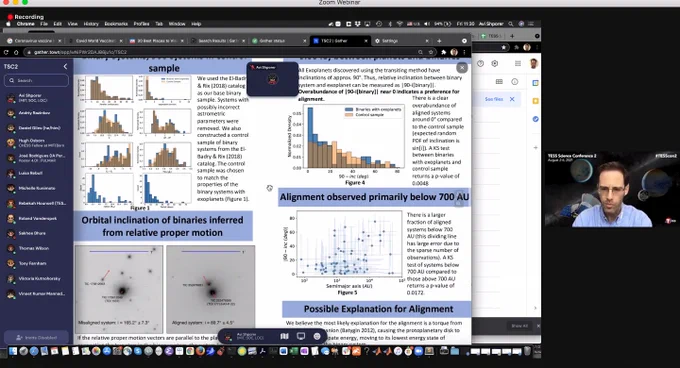Open the Window menu
This screenshot has height=368, width=680.
[x=177, y=24]
